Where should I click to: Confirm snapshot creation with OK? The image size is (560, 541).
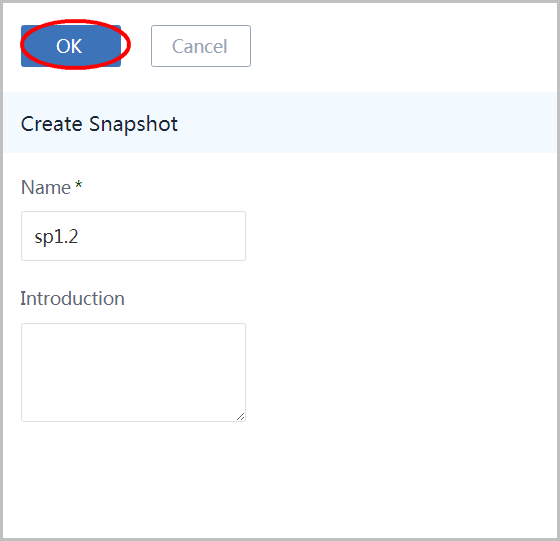click(x=71, y=46)
